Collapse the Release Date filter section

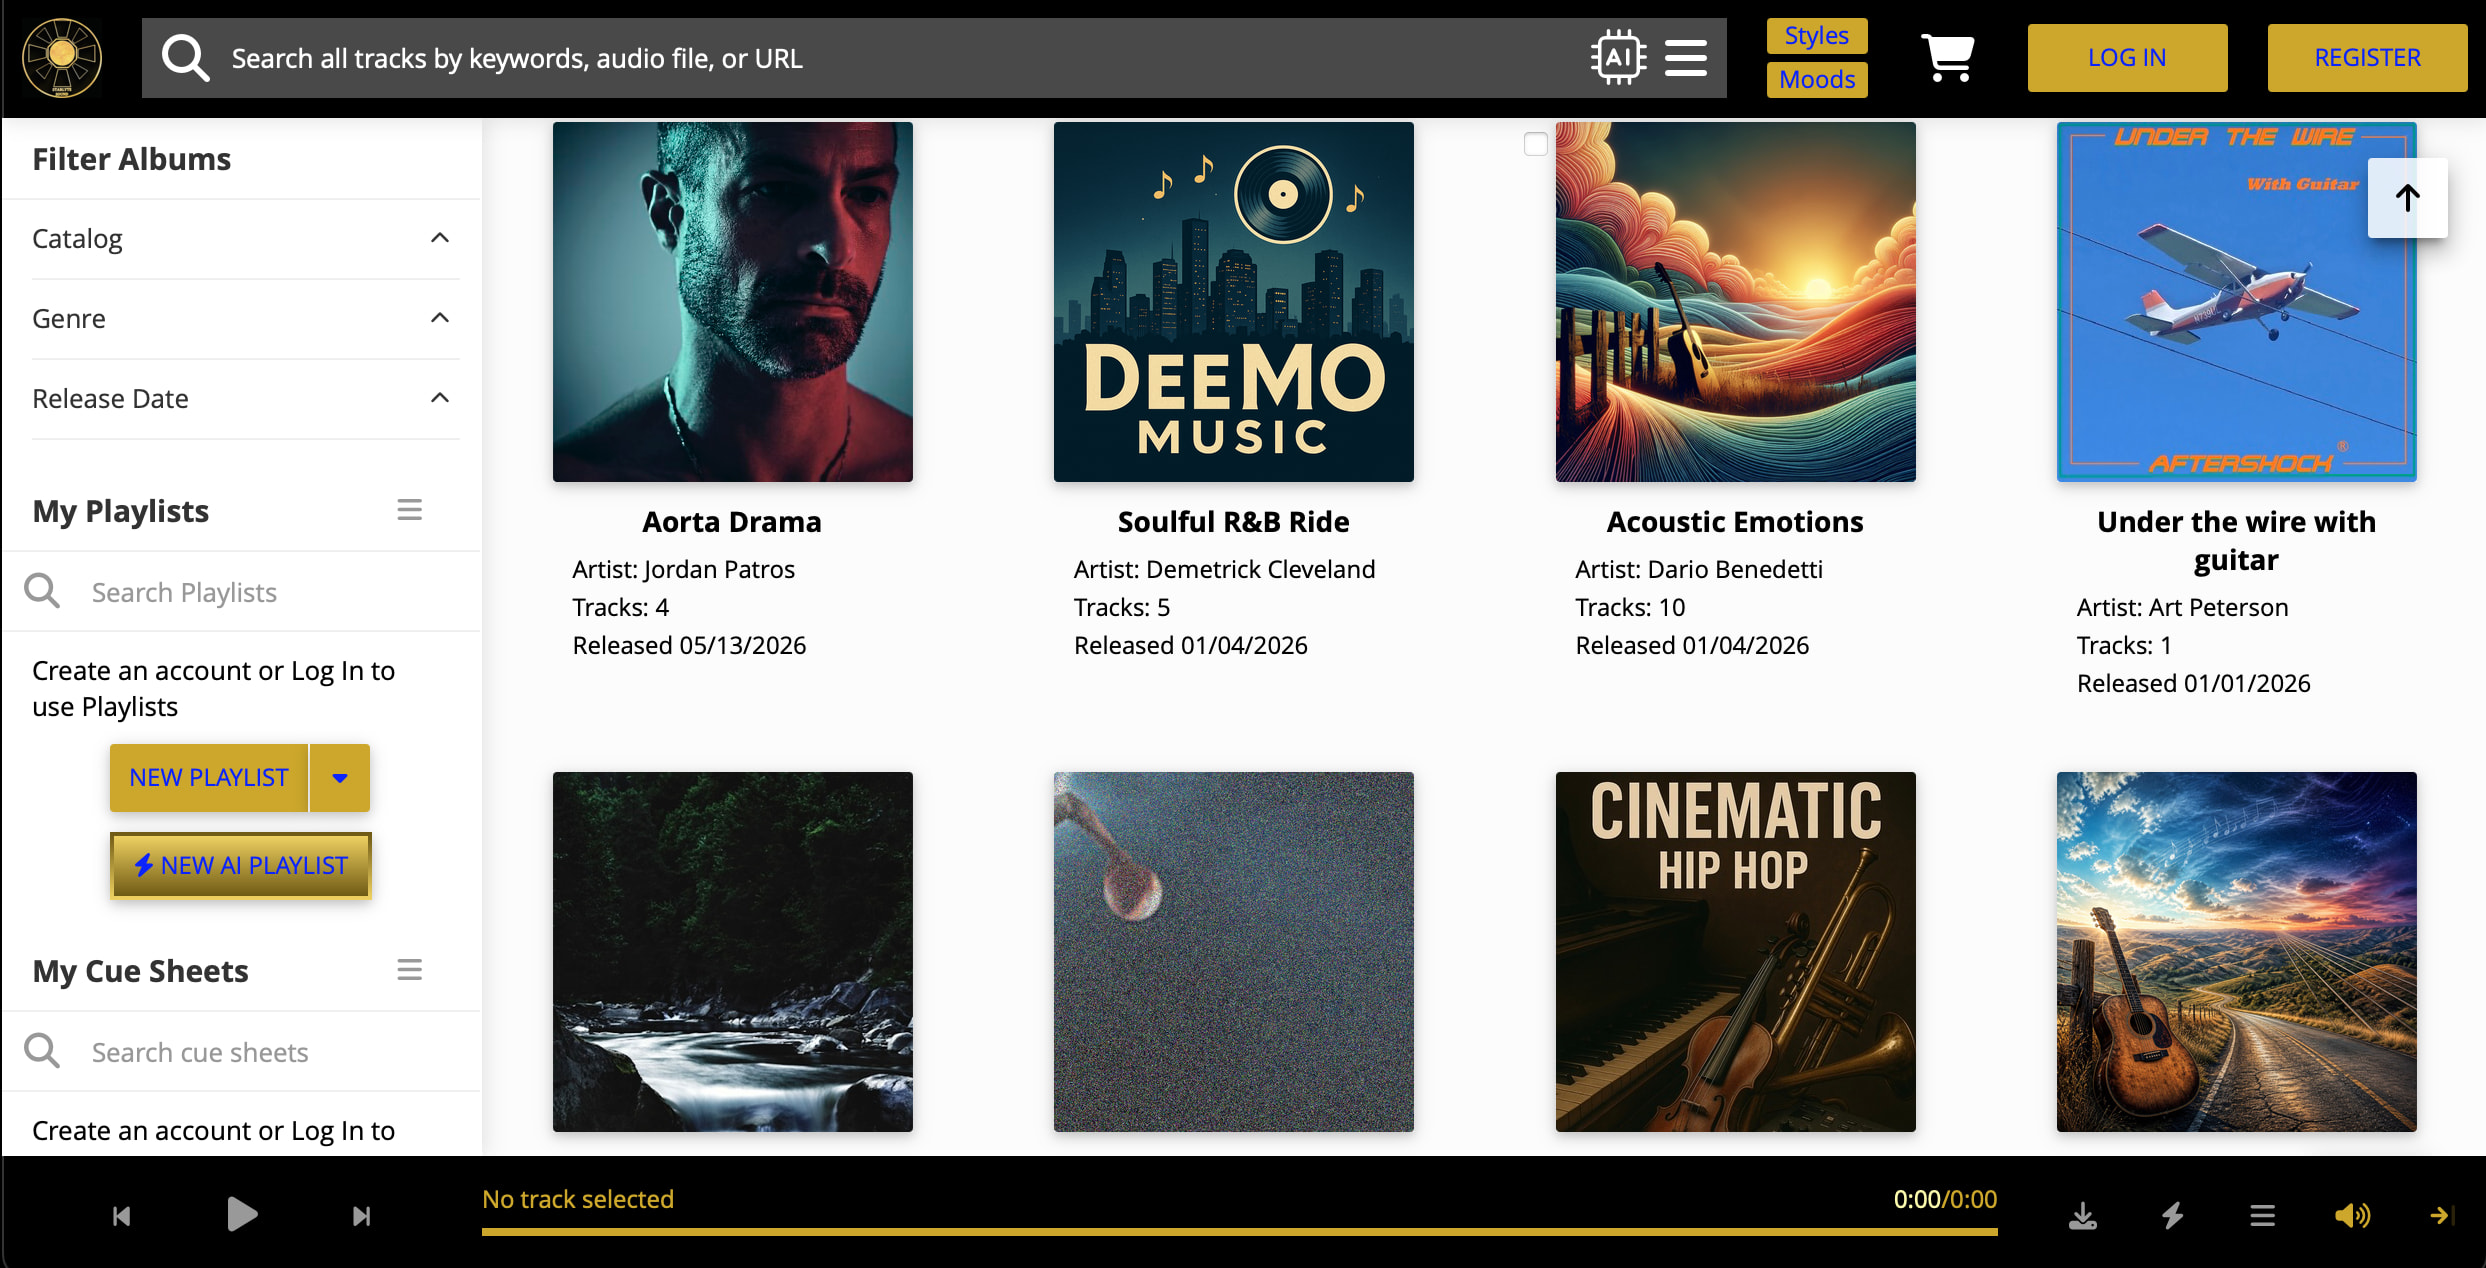click(x=440, y=398)
